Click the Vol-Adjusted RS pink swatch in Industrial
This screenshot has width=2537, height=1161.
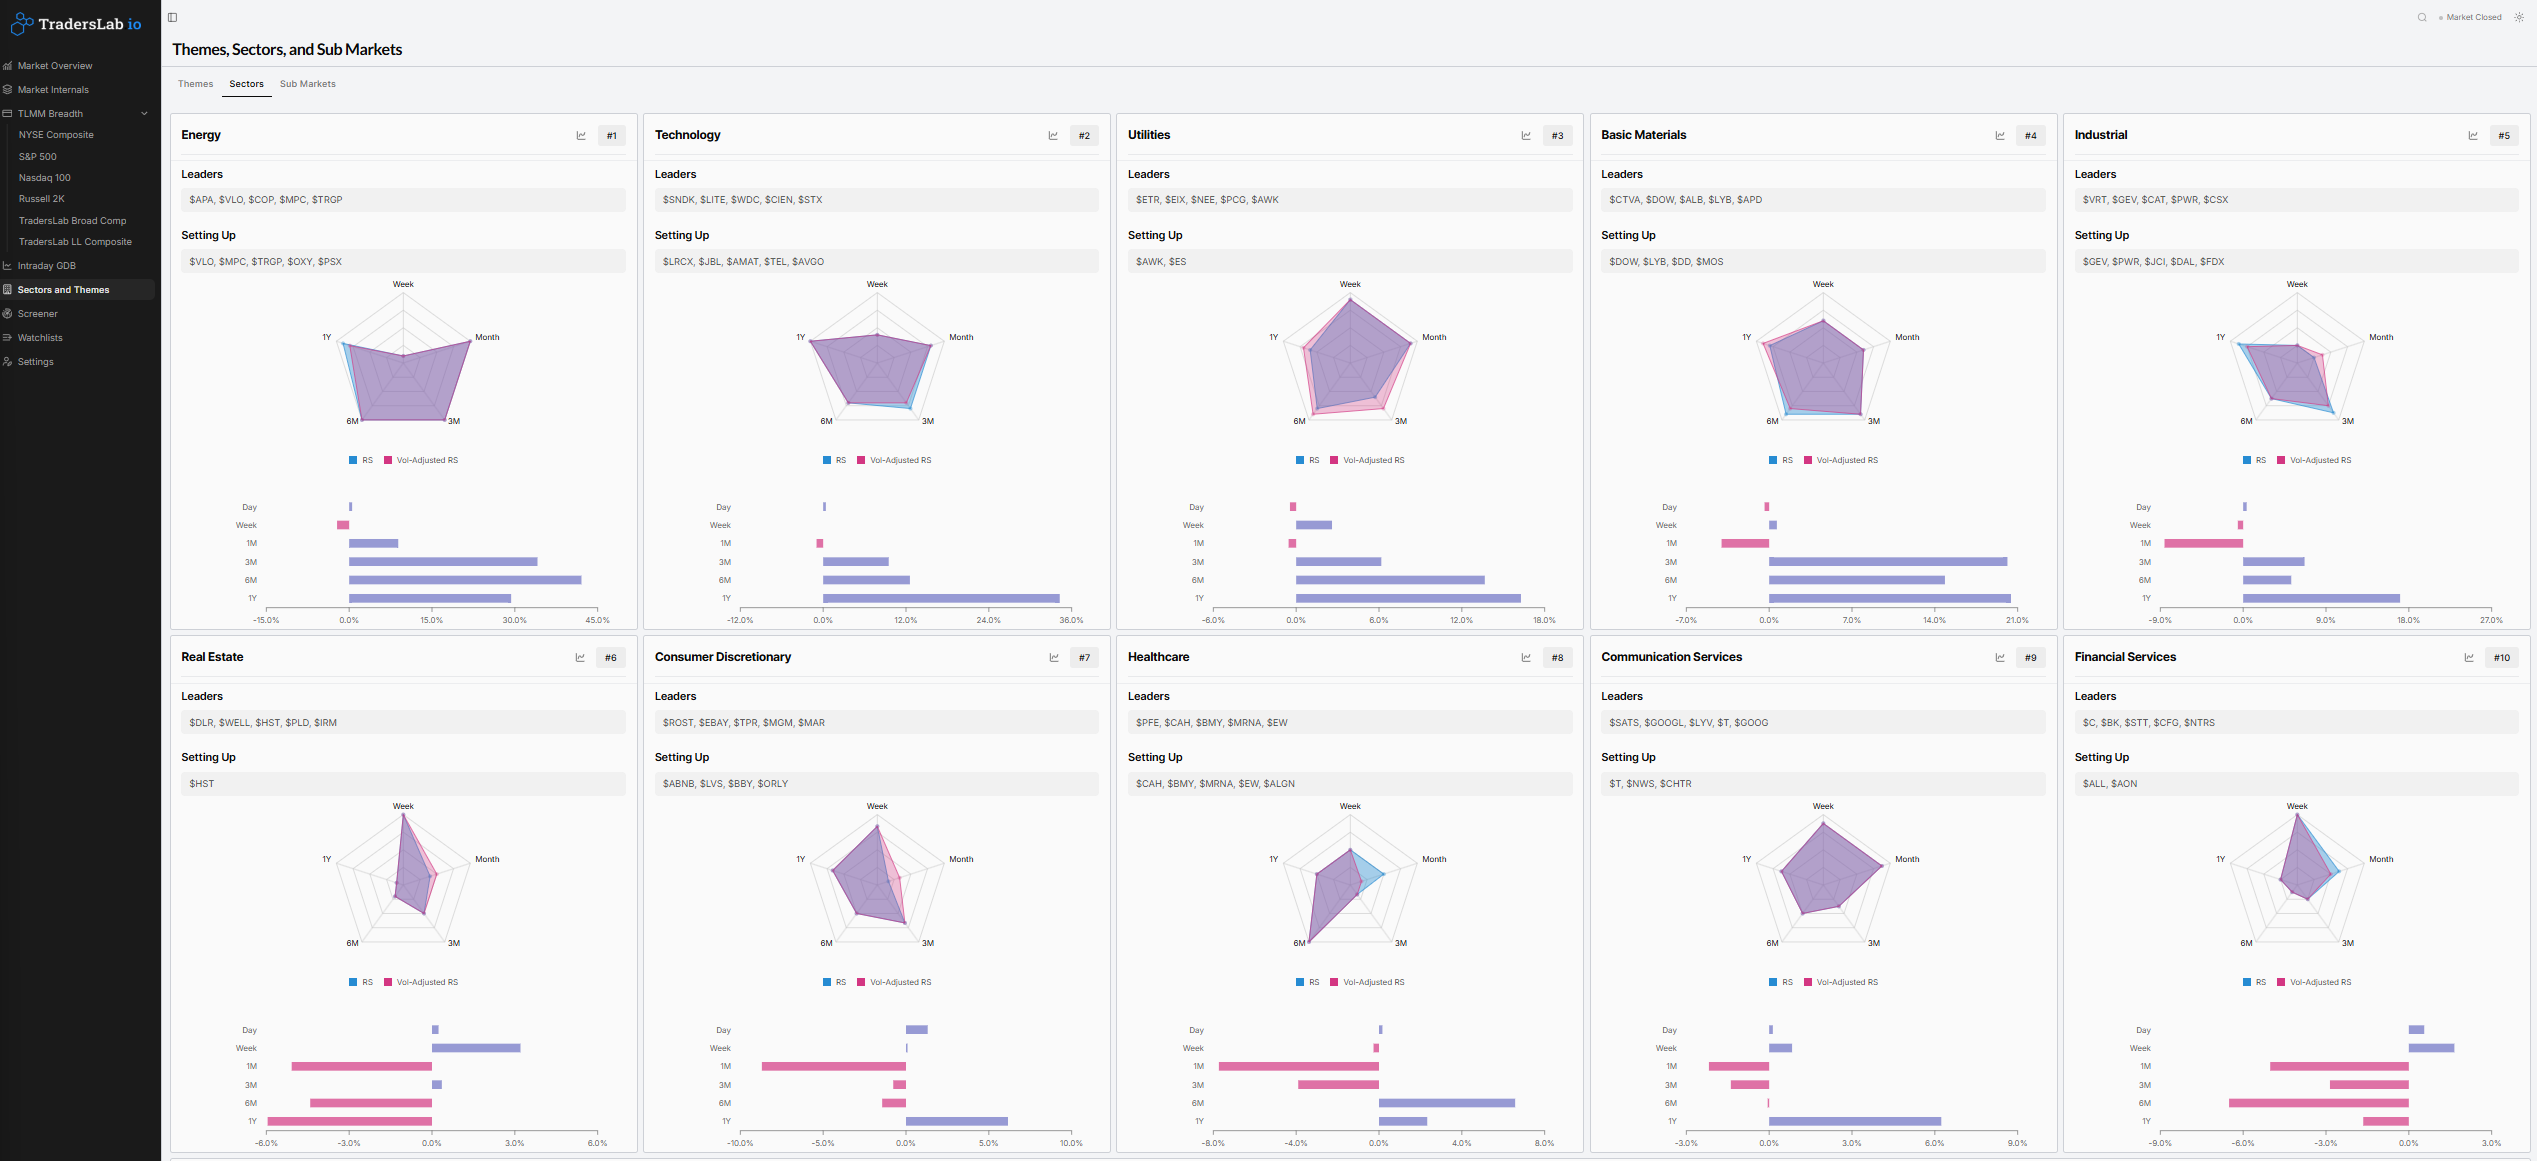2281,461
